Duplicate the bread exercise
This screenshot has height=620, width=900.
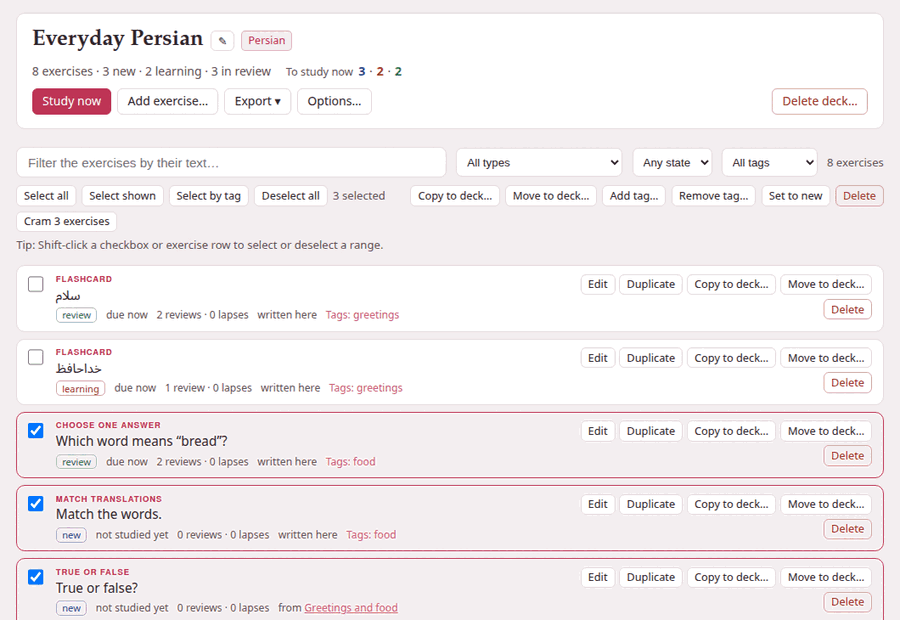pyautogui.click(x=650, y=431)
